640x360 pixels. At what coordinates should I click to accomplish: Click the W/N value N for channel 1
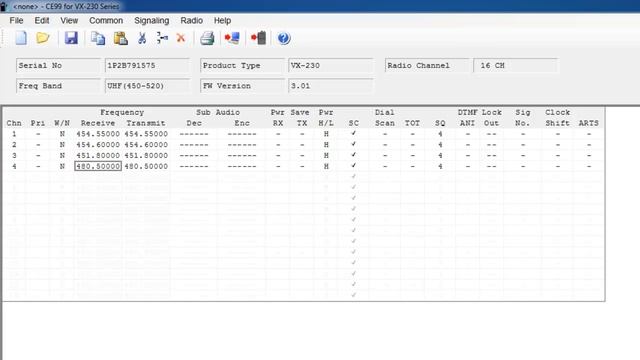pyautogui.click(x=62, y=134)
